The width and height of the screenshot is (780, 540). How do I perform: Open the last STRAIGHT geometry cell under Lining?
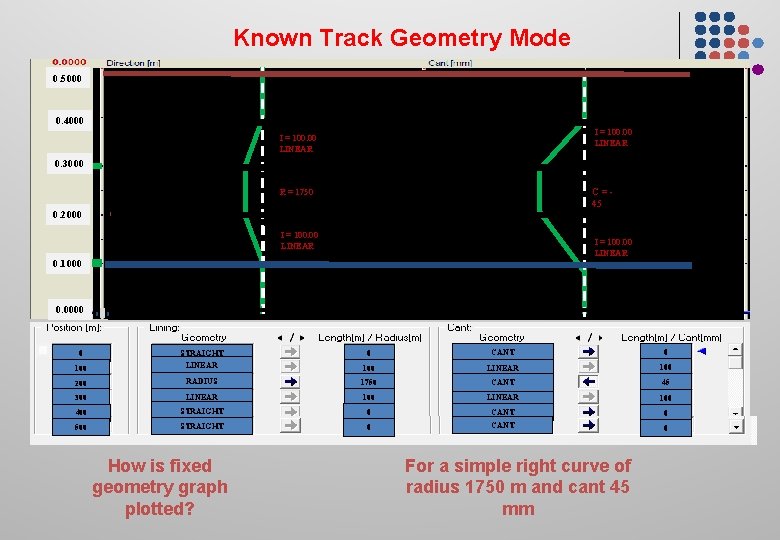201,426
